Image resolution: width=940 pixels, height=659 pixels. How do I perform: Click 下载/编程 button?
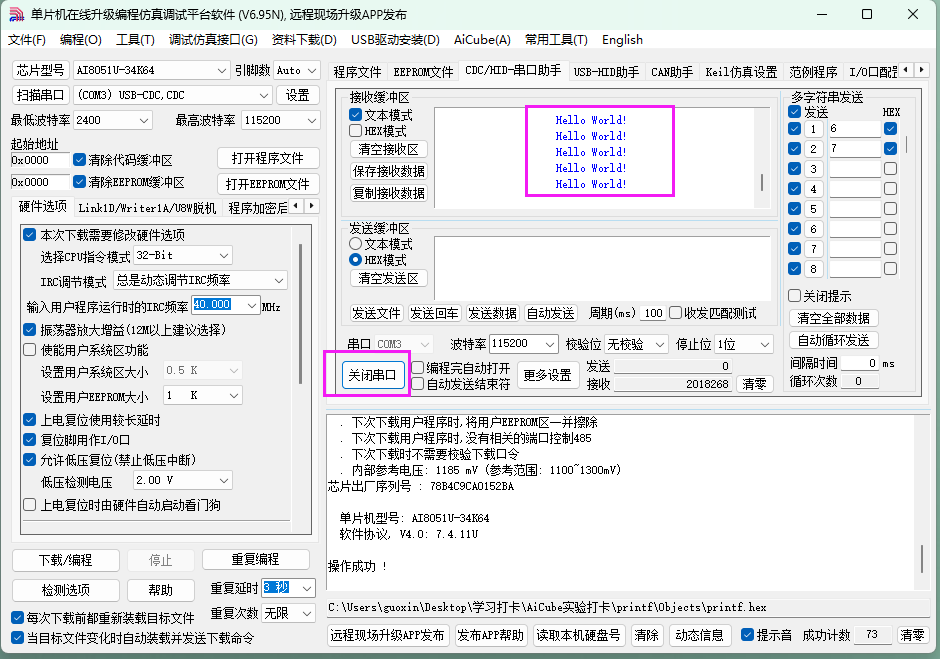coord(65,560)
